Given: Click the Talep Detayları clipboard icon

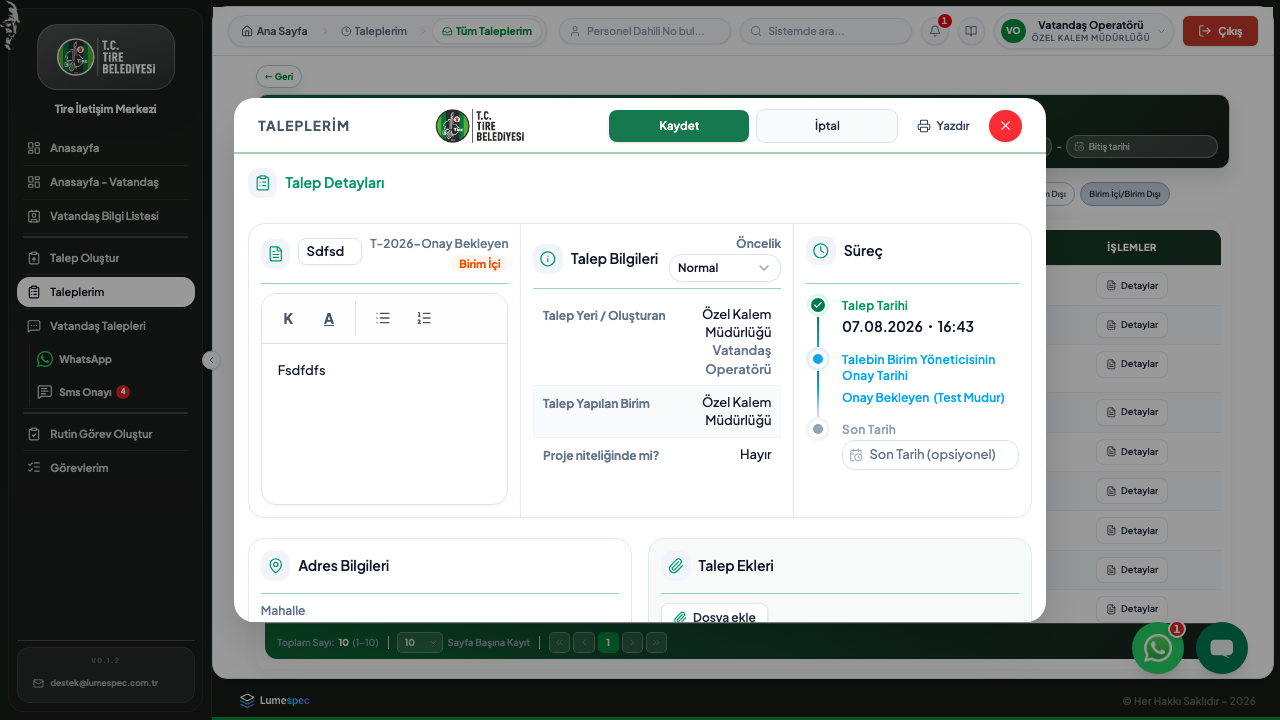Looking at the screenshot, I should point(263,183).
